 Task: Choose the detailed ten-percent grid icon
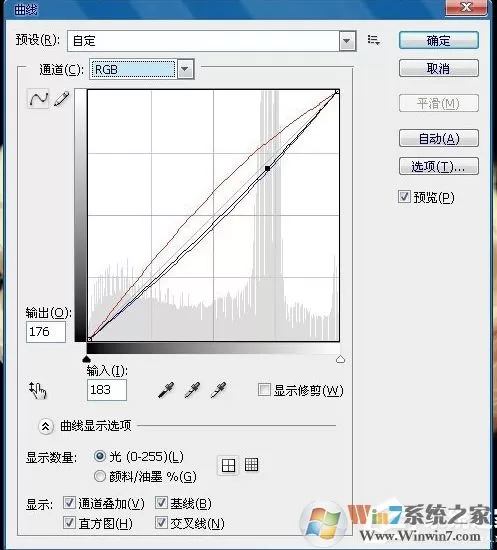point(251,464)
